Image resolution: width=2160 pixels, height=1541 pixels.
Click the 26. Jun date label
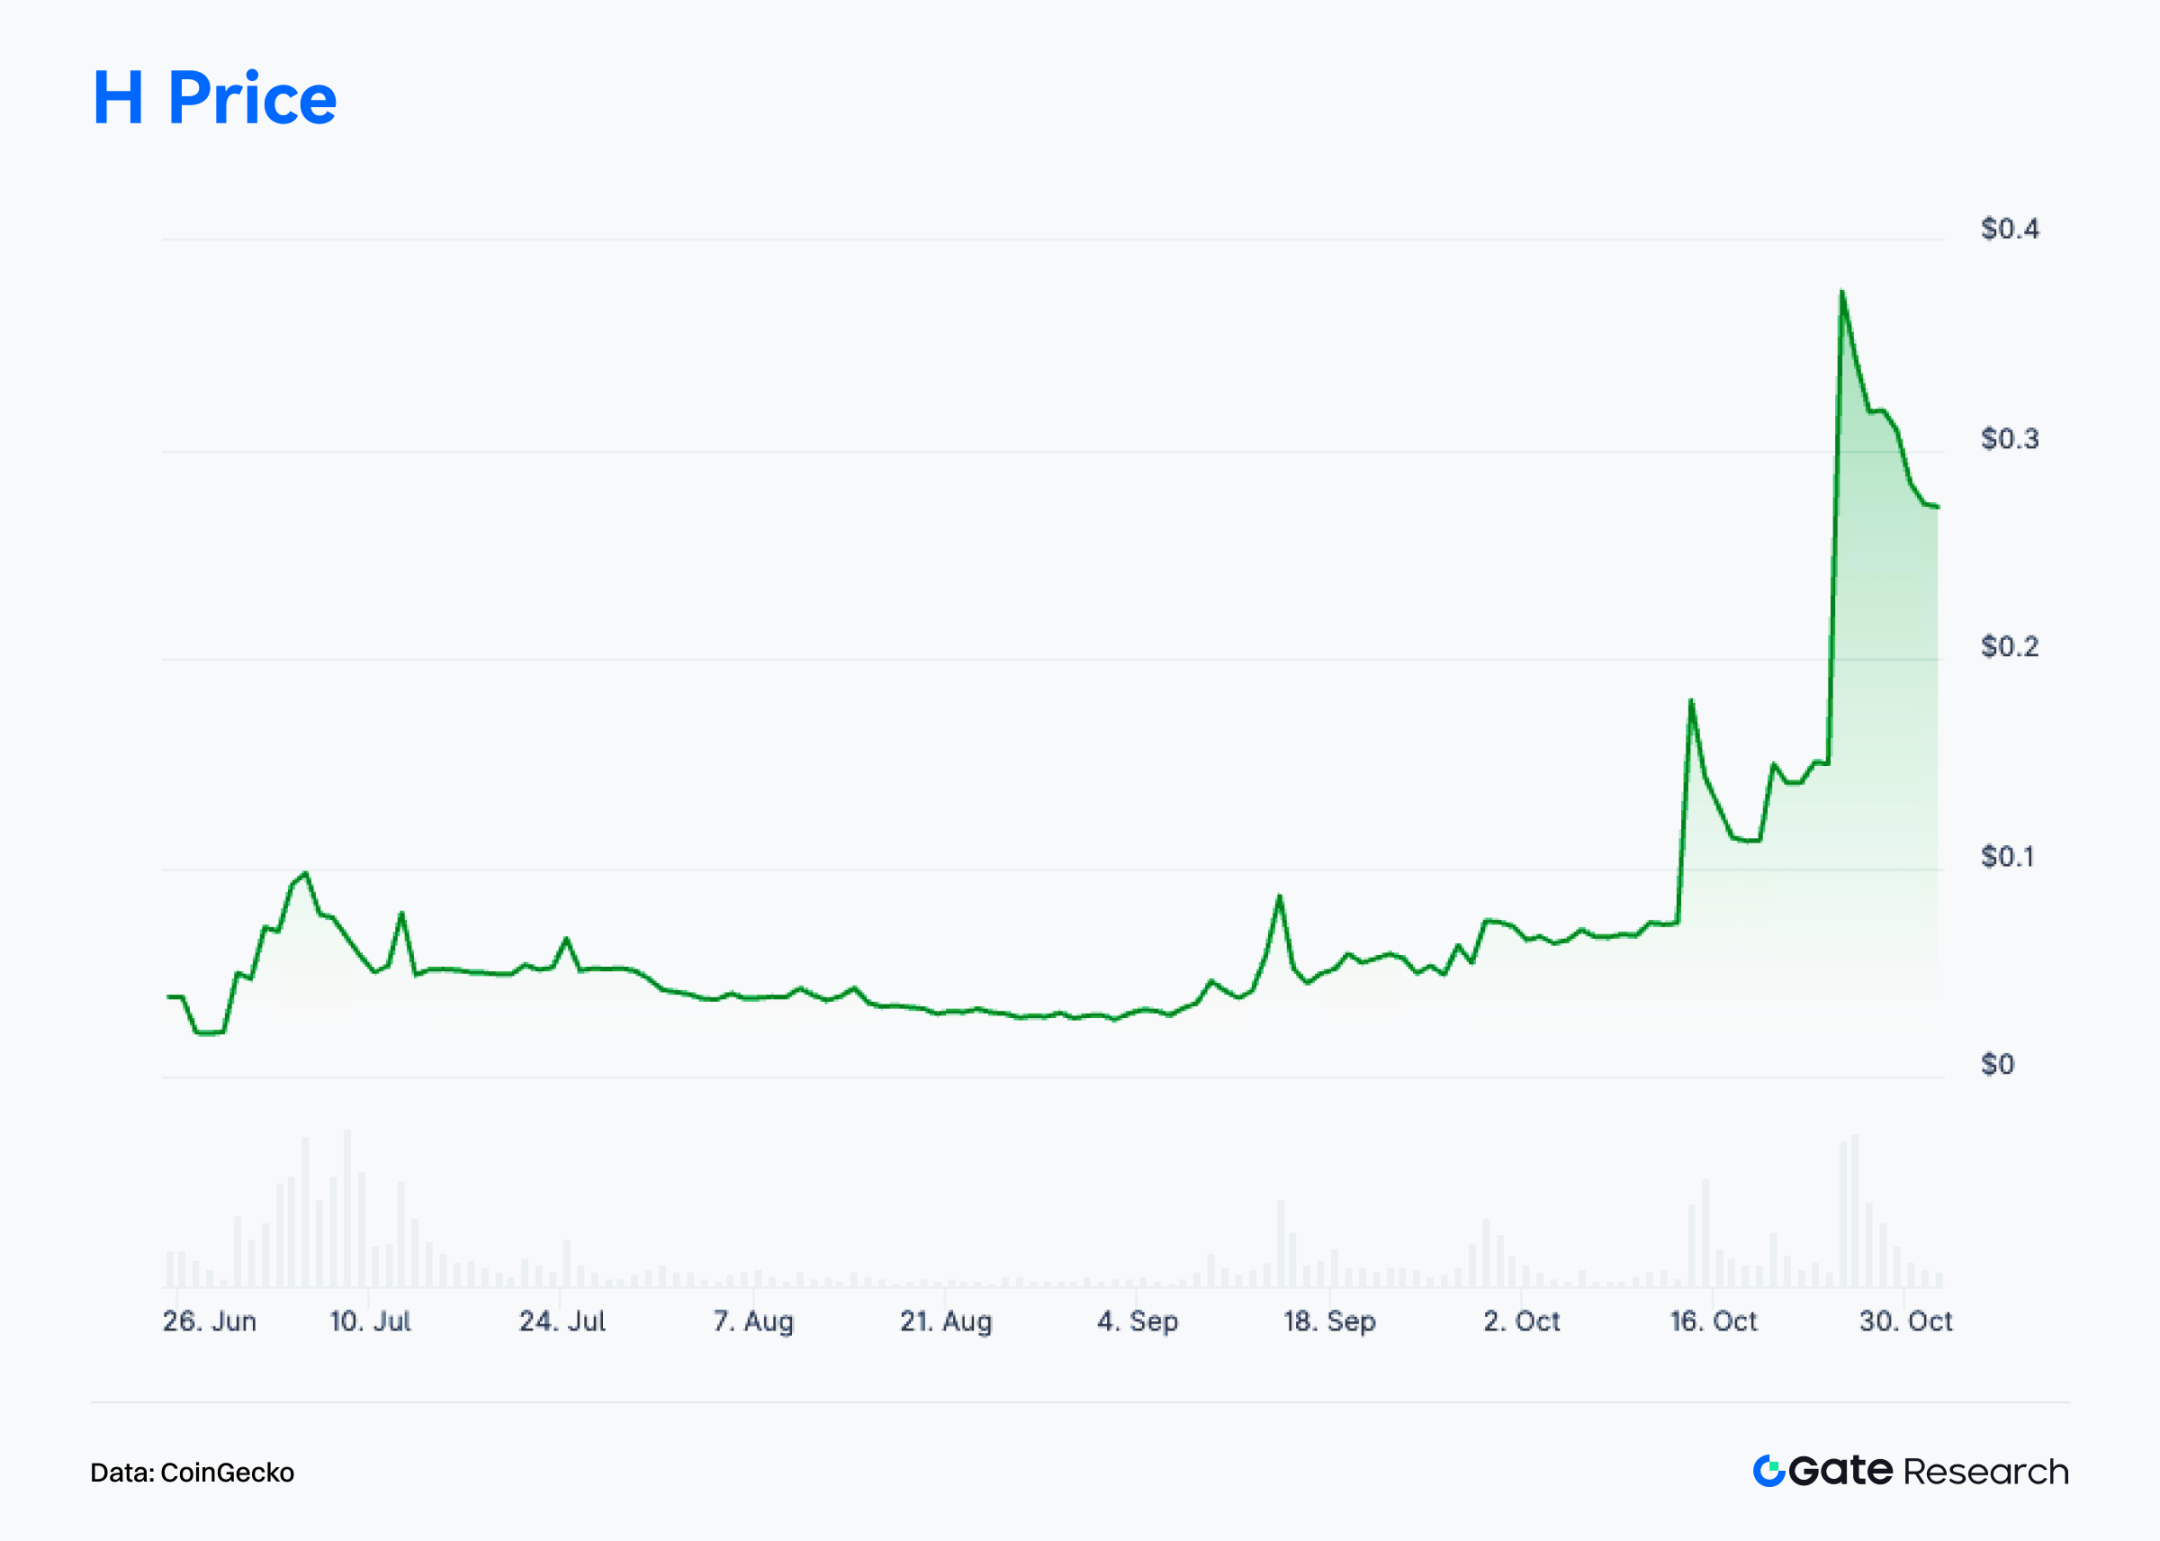(x=209, y=1321)
